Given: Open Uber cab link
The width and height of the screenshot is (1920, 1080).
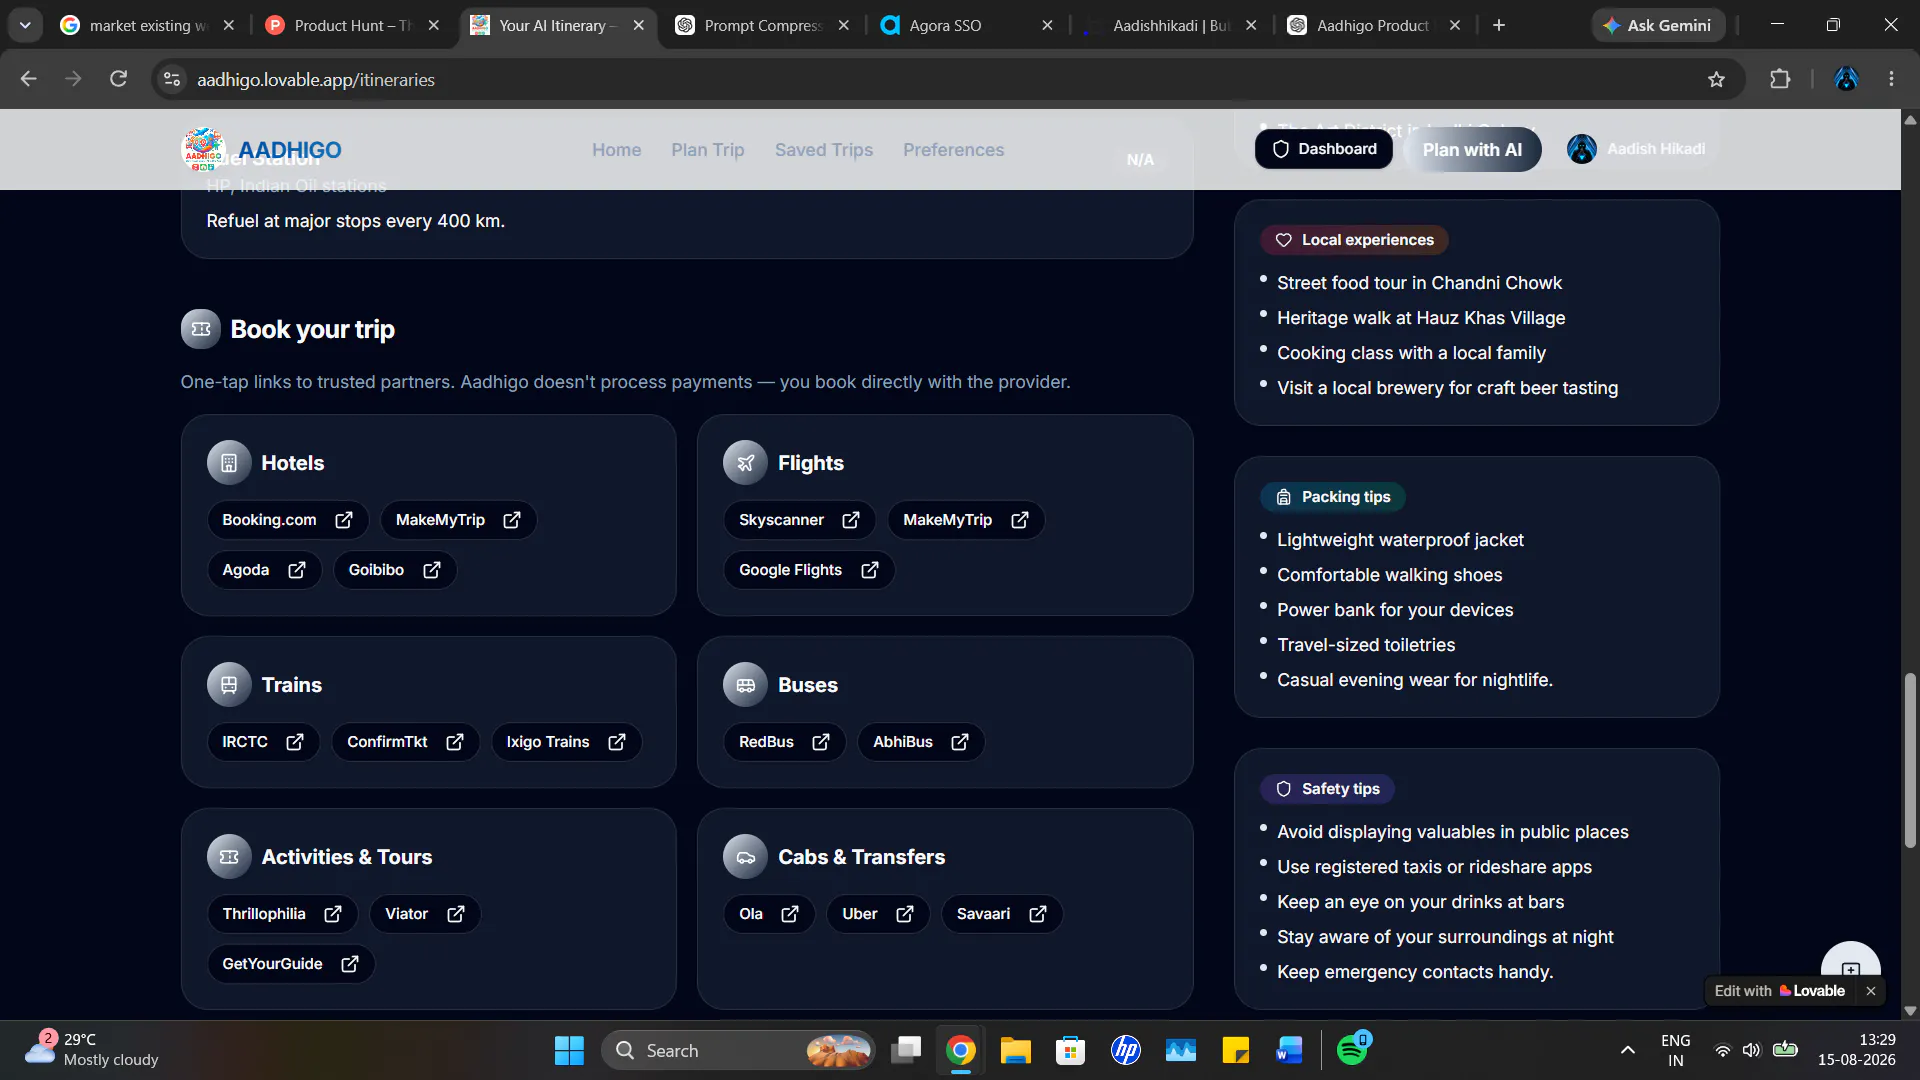Looking at the screenshot, I should (x=877, y=914).
